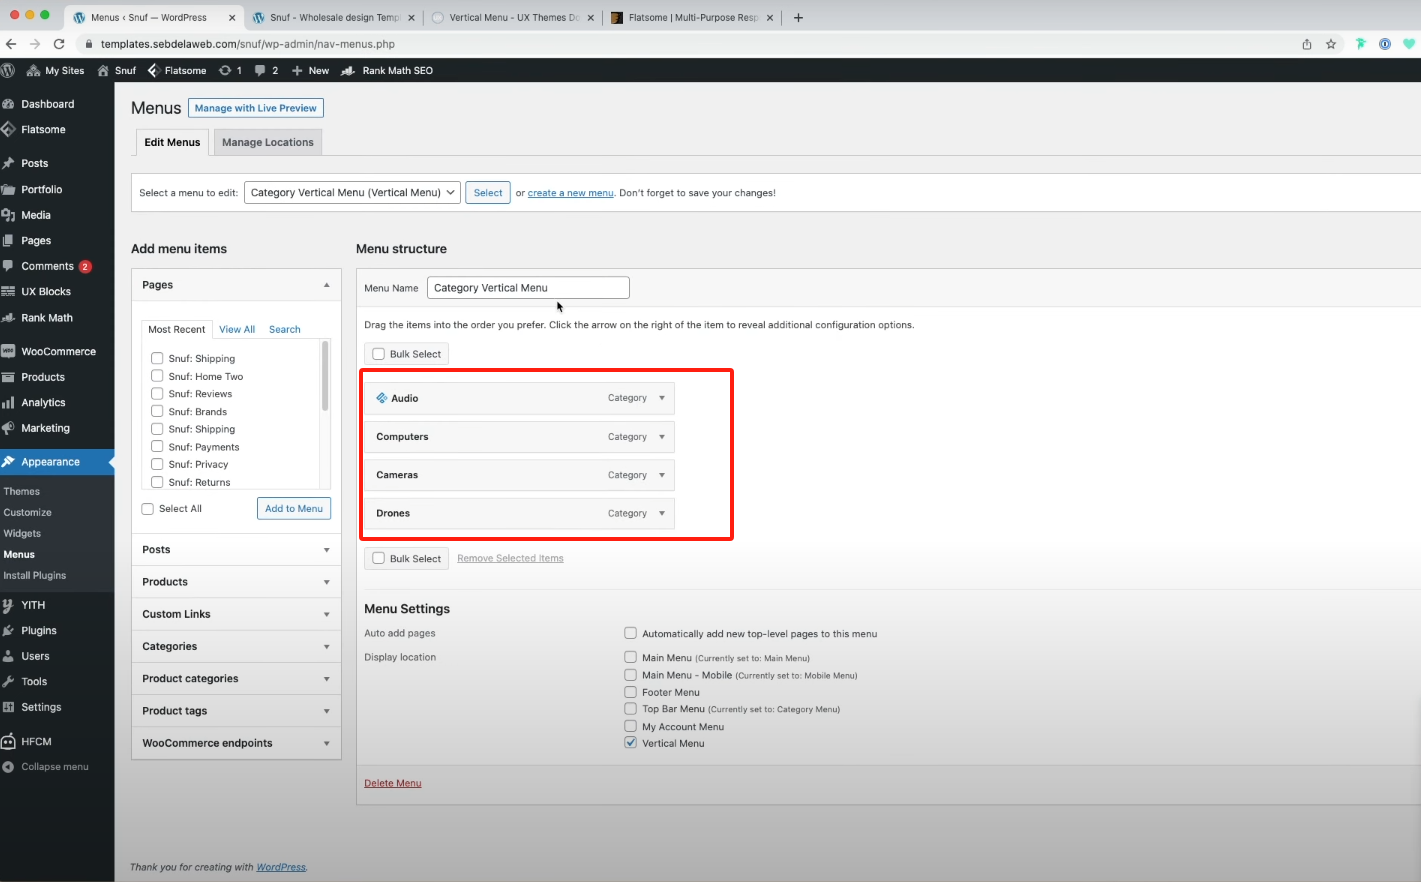This screenshot has height=882, width=1421.
Task: Switch to the View All pages tab
Action: (x=237, y=330)
